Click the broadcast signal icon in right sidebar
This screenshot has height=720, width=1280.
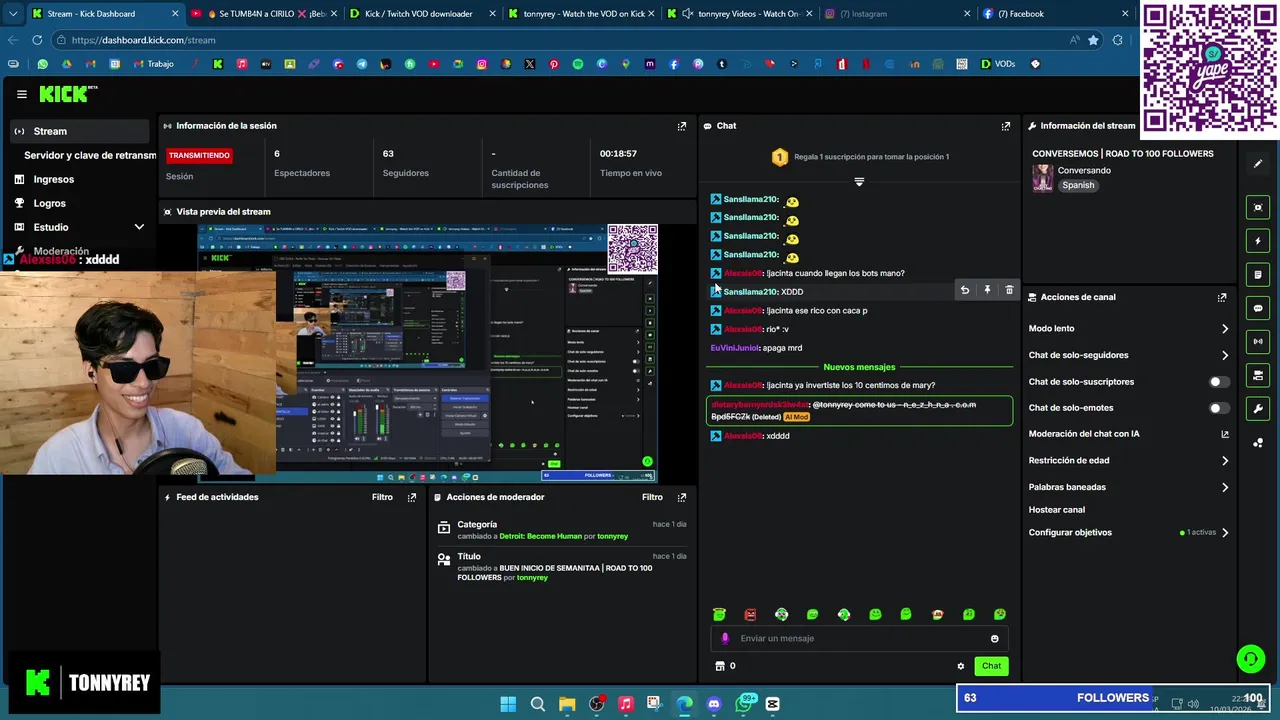[x=1258, y=341]
